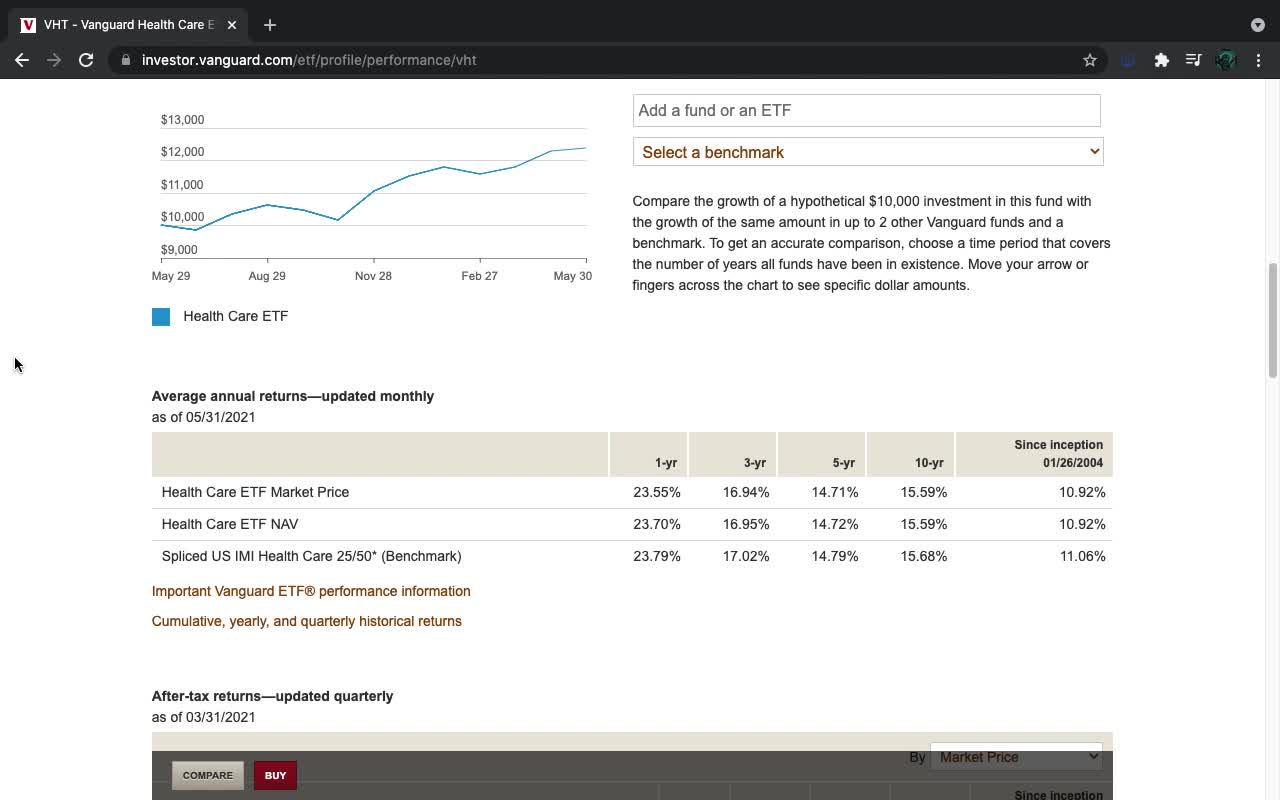The width and height of the screenshot is (1280, 800).
Task: Click the Nov 28 chart date label
Action: (373, 276)
